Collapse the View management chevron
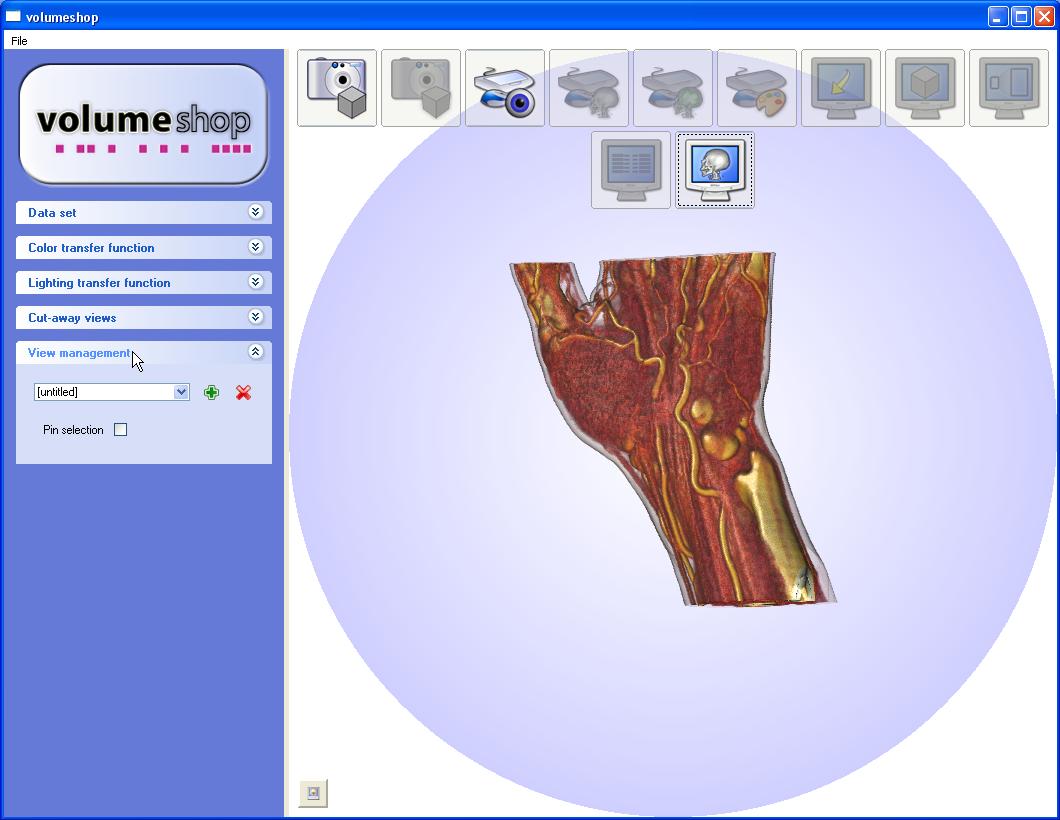The width and height of the screenshot is (1060, 820). tap(256, 352)
